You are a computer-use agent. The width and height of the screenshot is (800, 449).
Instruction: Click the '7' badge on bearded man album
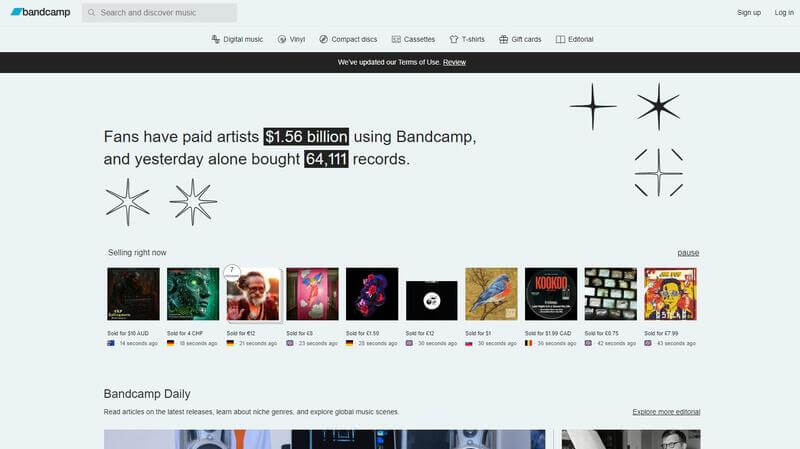(232, 272)
